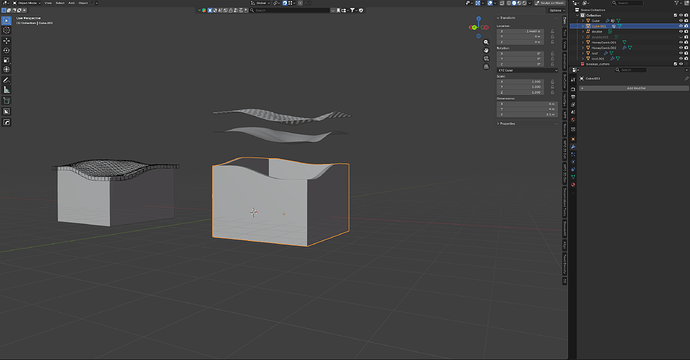Click the properties editor search field
Viewport: 690px width, 360px height.
(x=631, y=70)
